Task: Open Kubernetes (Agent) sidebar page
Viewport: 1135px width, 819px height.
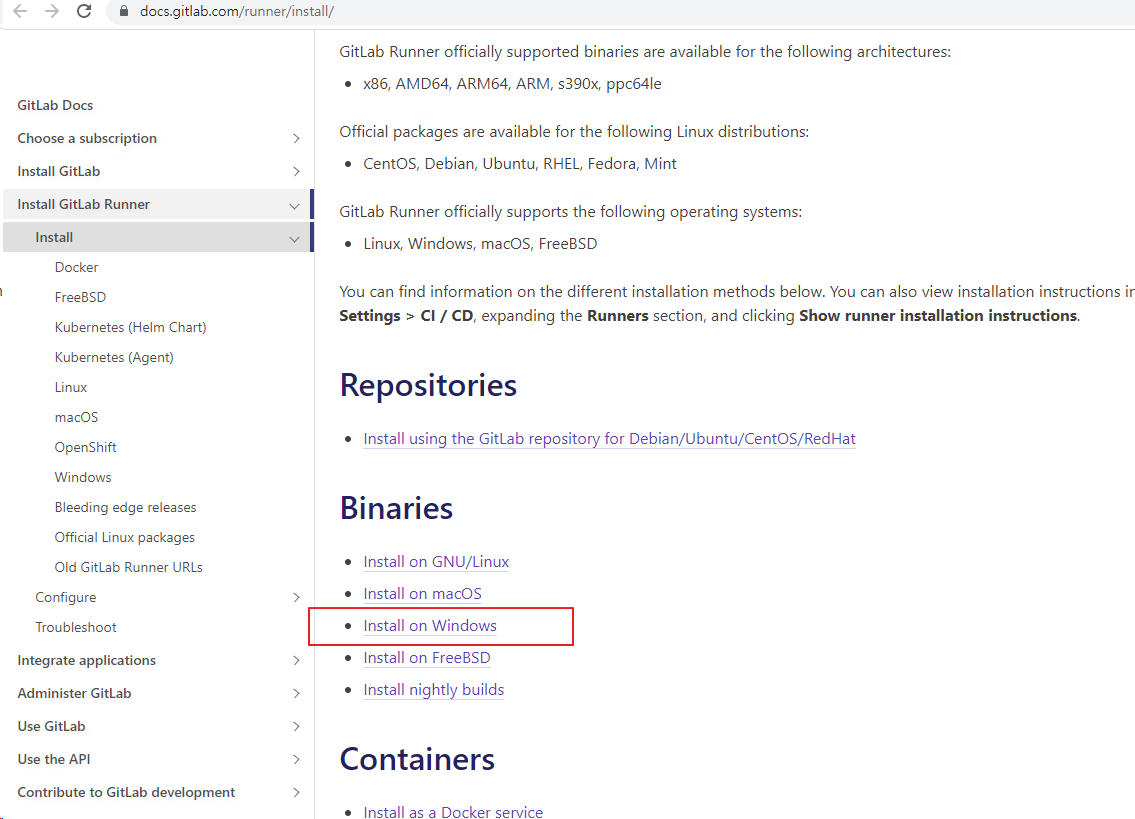Action: tap(114, 358)
